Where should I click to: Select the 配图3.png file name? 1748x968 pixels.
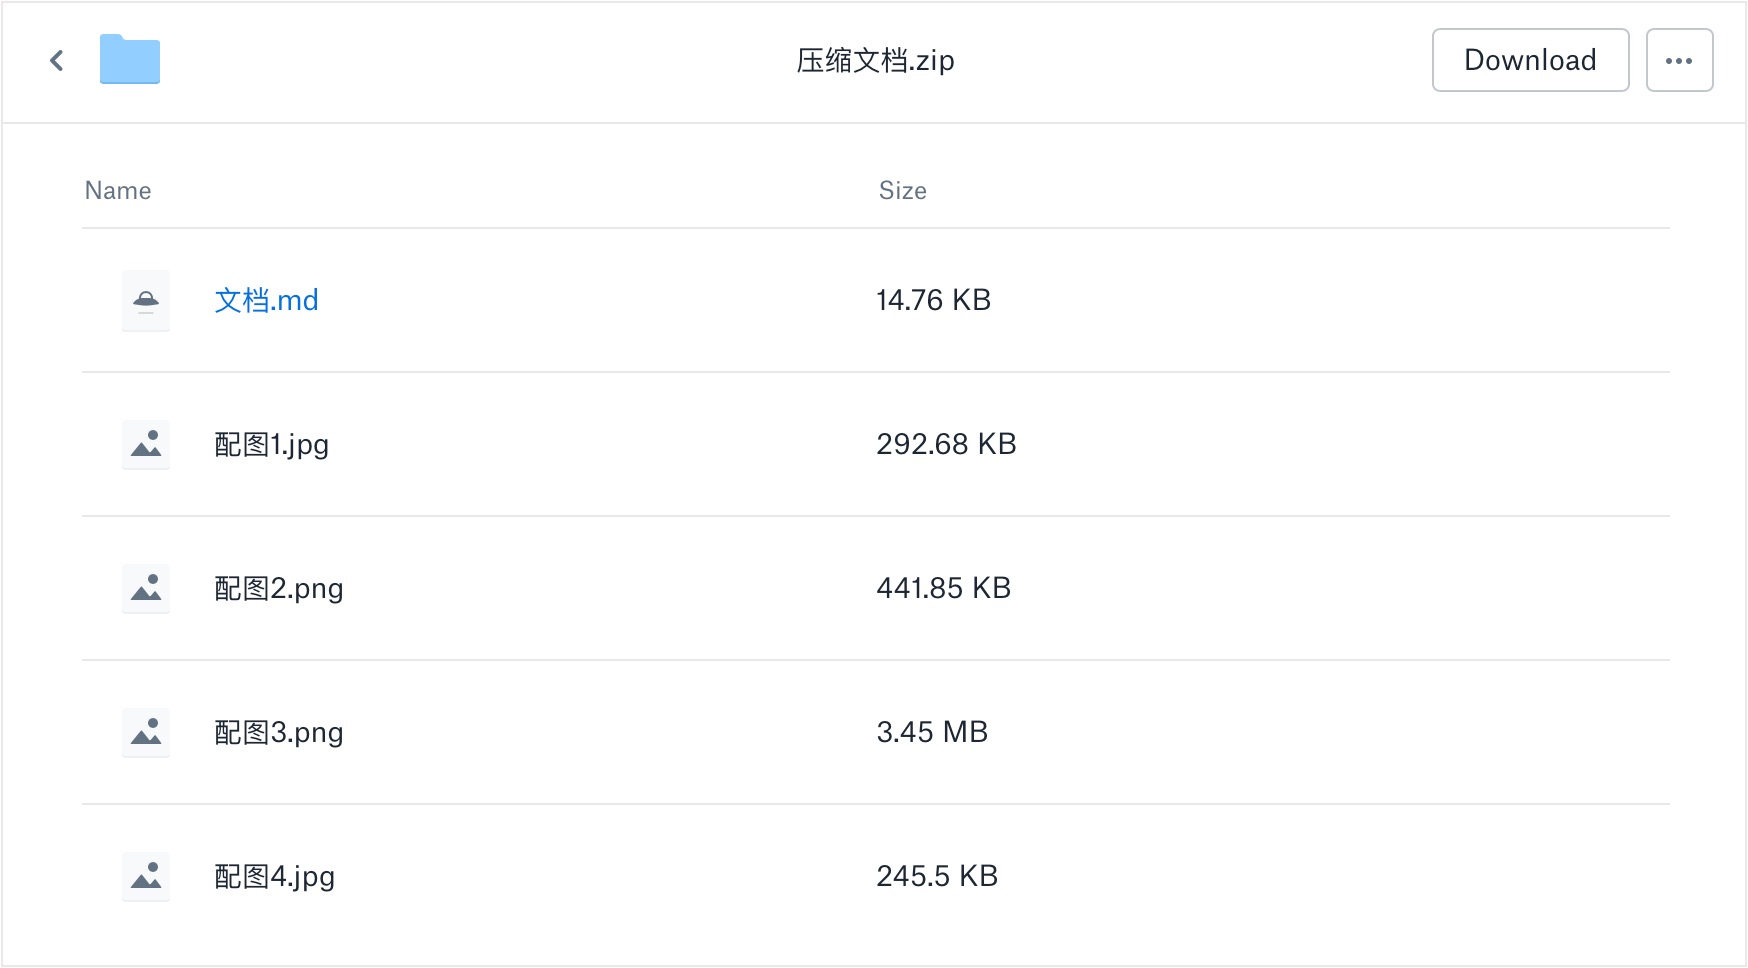(x=279, y=732)
